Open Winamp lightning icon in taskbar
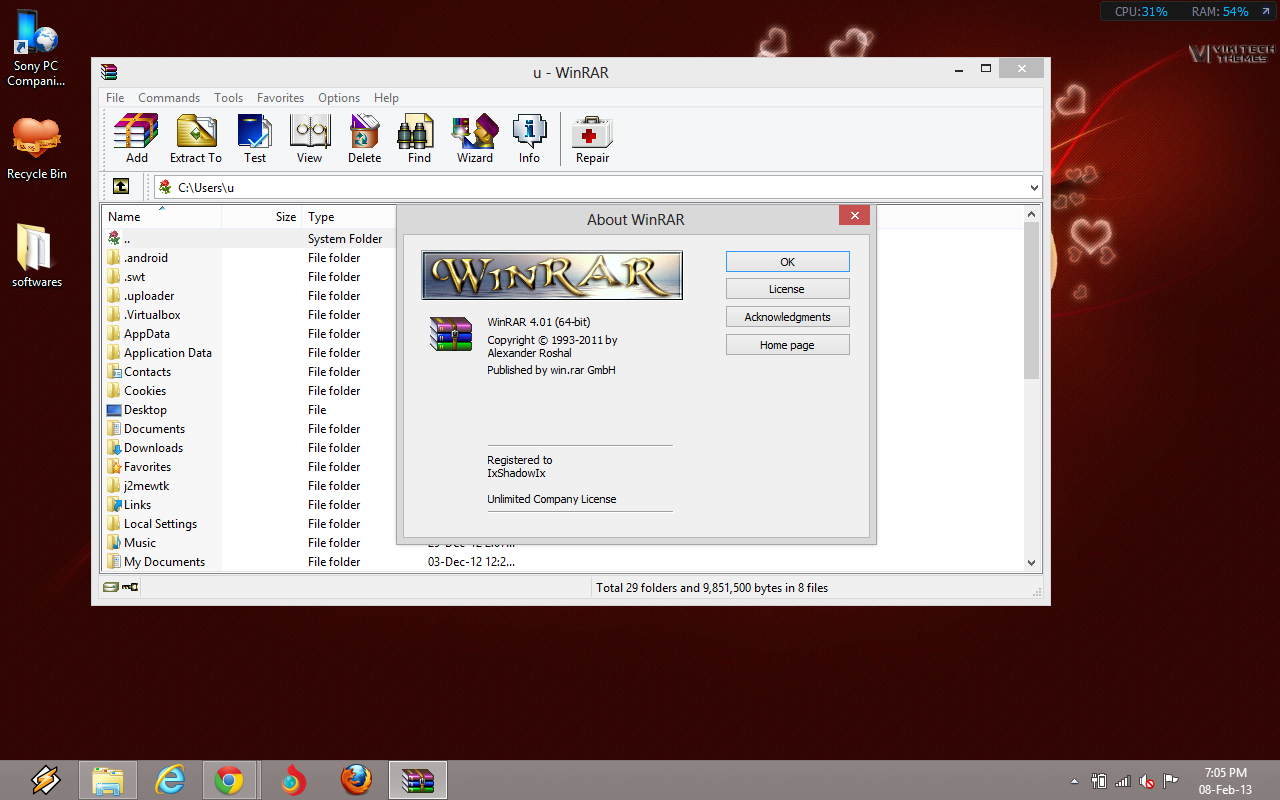 (x=45, y=780)
